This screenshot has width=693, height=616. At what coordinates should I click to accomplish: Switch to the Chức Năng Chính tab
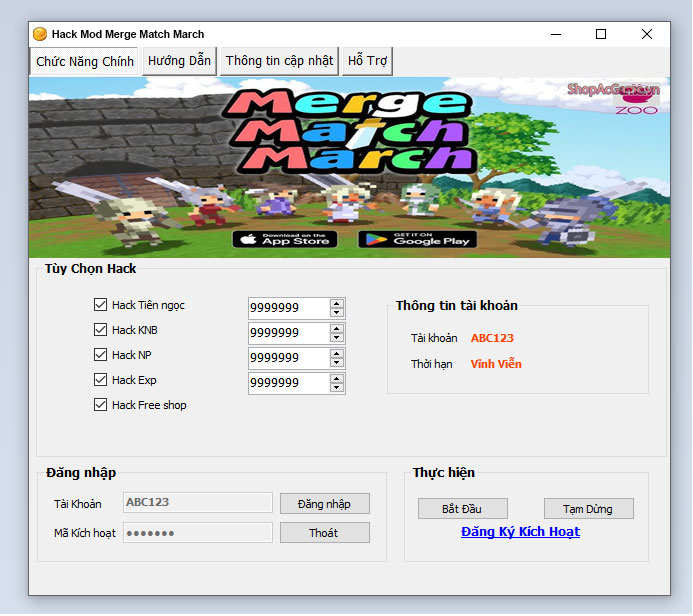[x=85, y=61]
